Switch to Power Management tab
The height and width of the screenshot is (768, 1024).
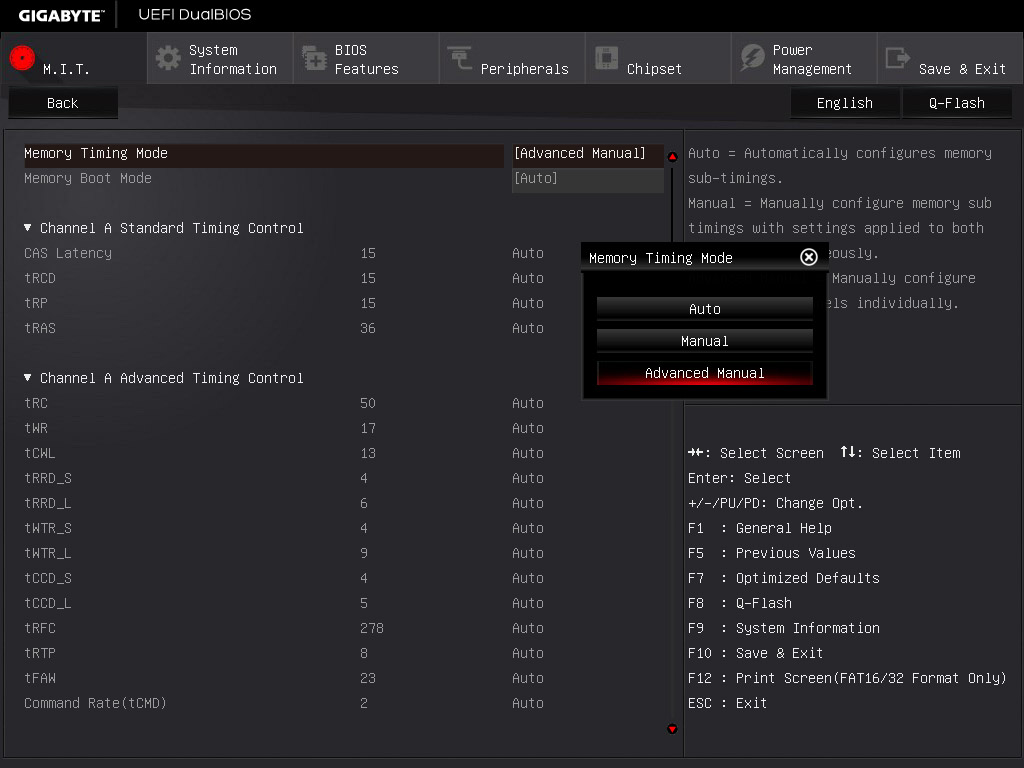point(804,59)
